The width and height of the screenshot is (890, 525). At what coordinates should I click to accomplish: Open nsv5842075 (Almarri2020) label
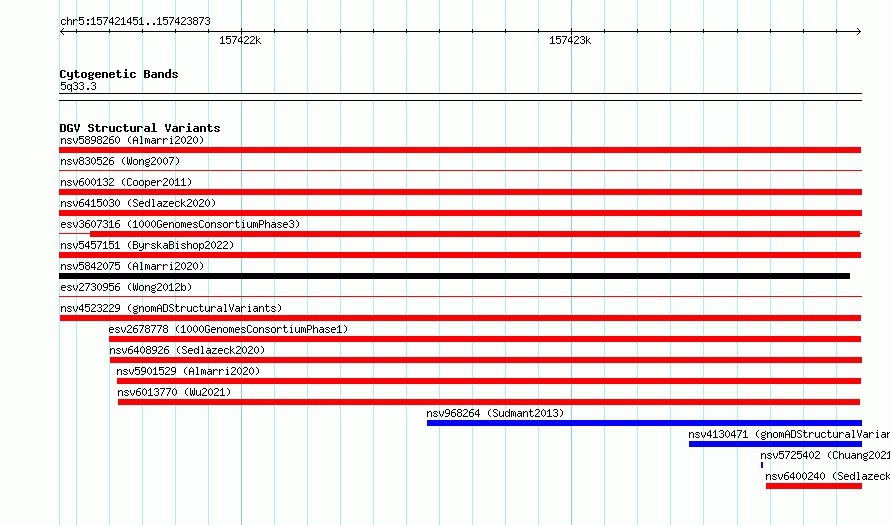pyautogui.click(x=132, y=266)
